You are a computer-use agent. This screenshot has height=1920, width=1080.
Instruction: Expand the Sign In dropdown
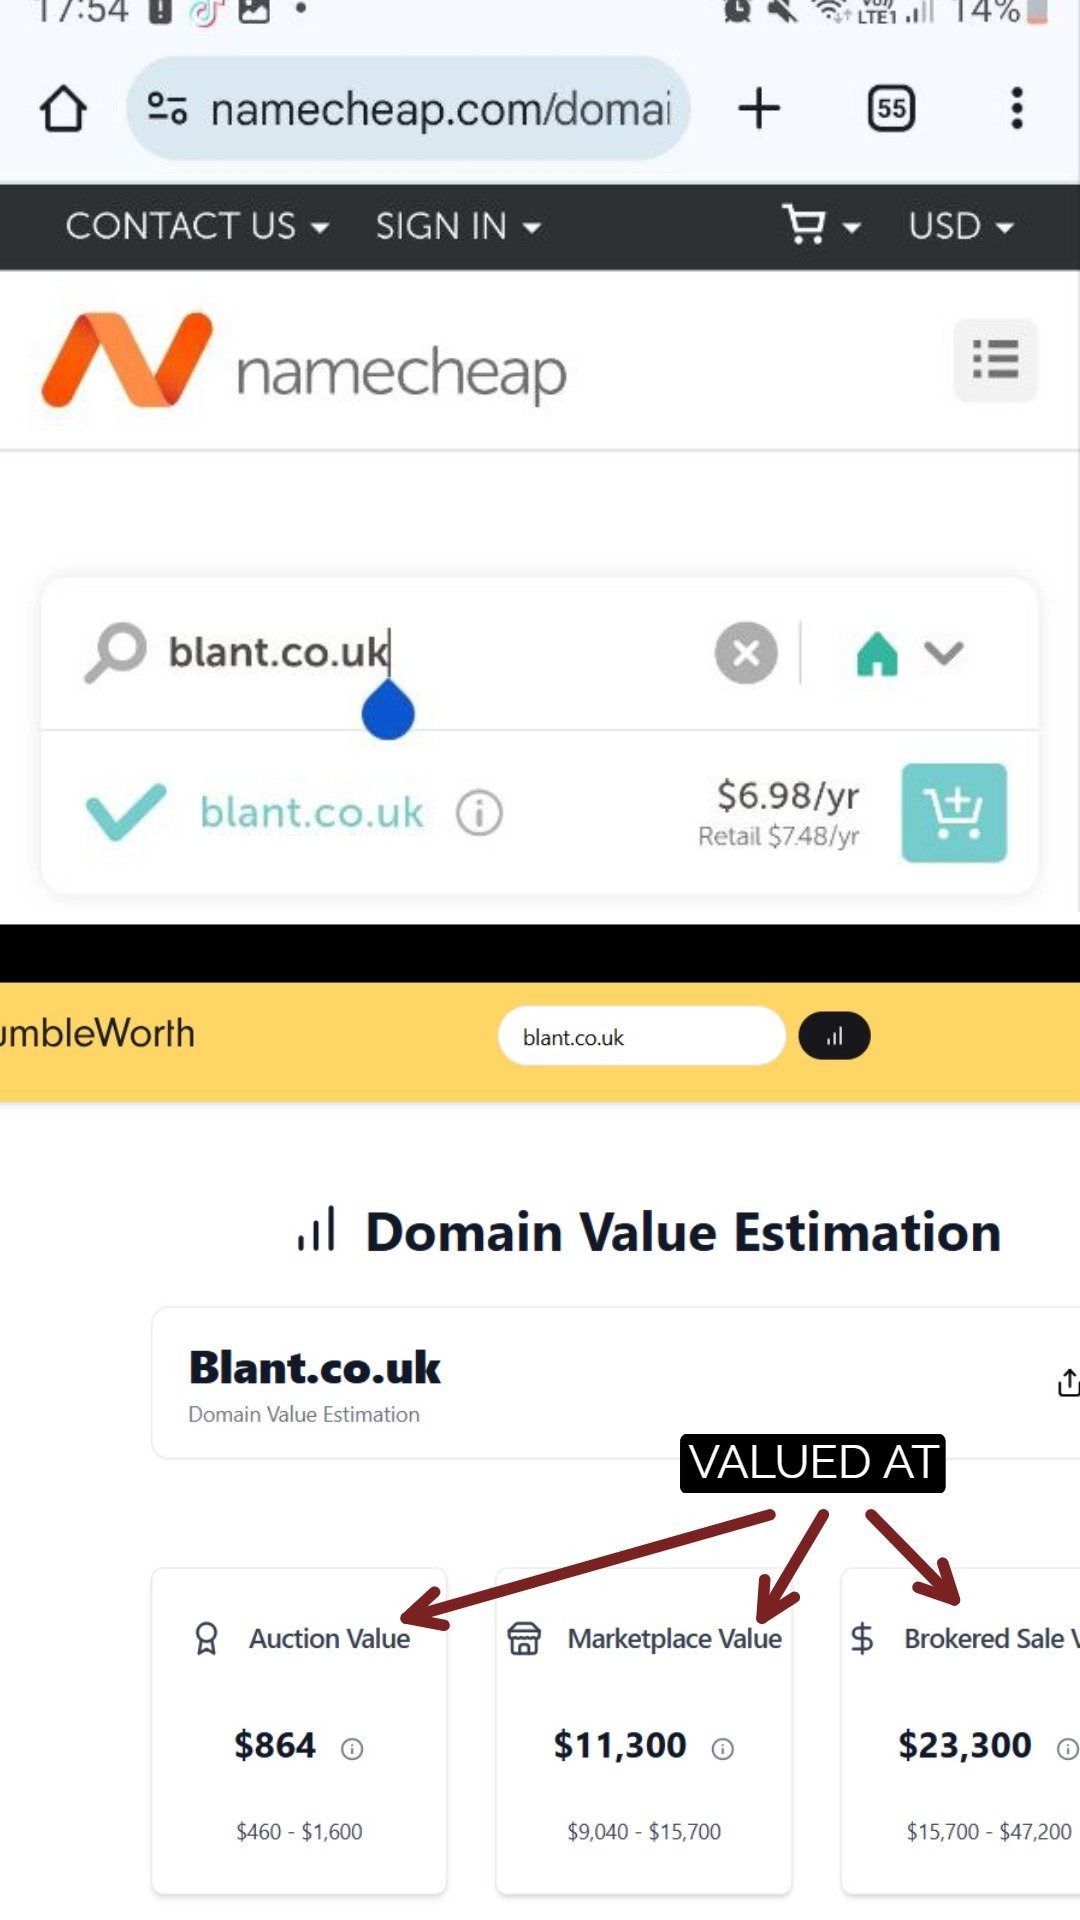tap(458, 227)
